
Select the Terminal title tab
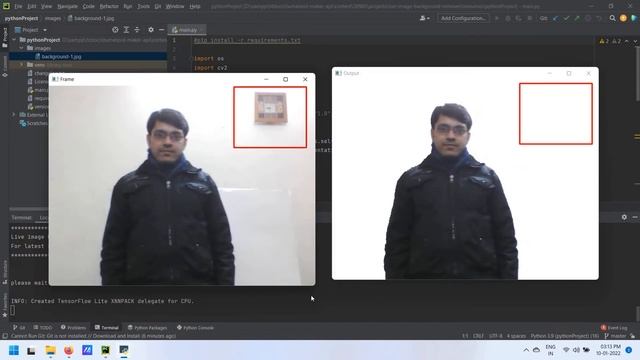click(x=21, y=218)
